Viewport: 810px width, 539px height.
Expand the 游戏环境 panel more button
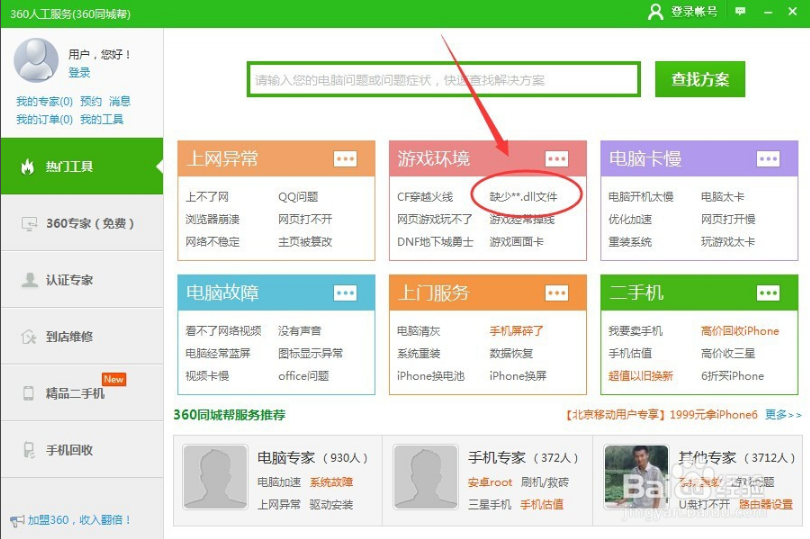[556, 159]
